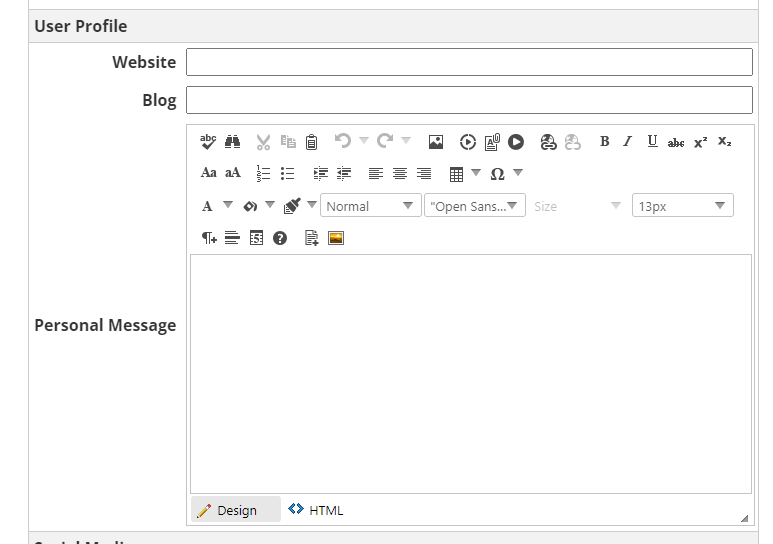Focus the Website input field
Image resolution: width=773 pixels, height=544 pixels.
pyautogui.click(x=469, y=62)
